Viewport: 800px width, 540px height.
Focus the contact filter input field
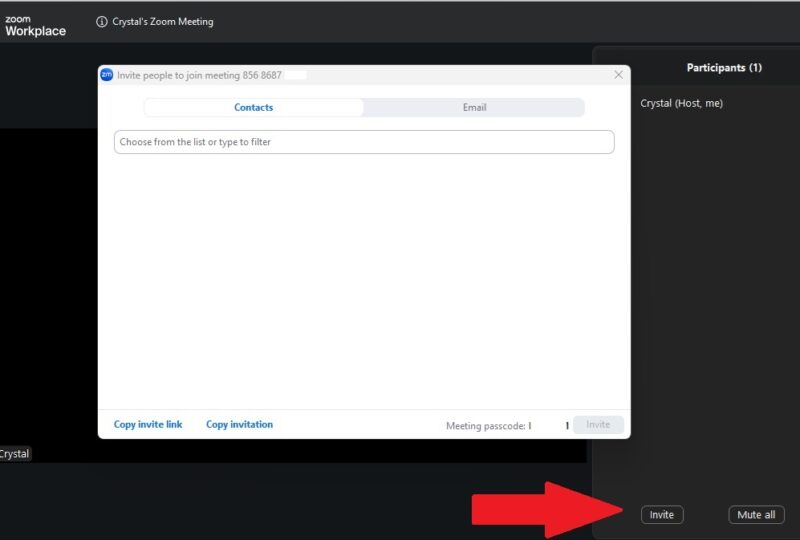pyautogui.click(x=364, y=142)
